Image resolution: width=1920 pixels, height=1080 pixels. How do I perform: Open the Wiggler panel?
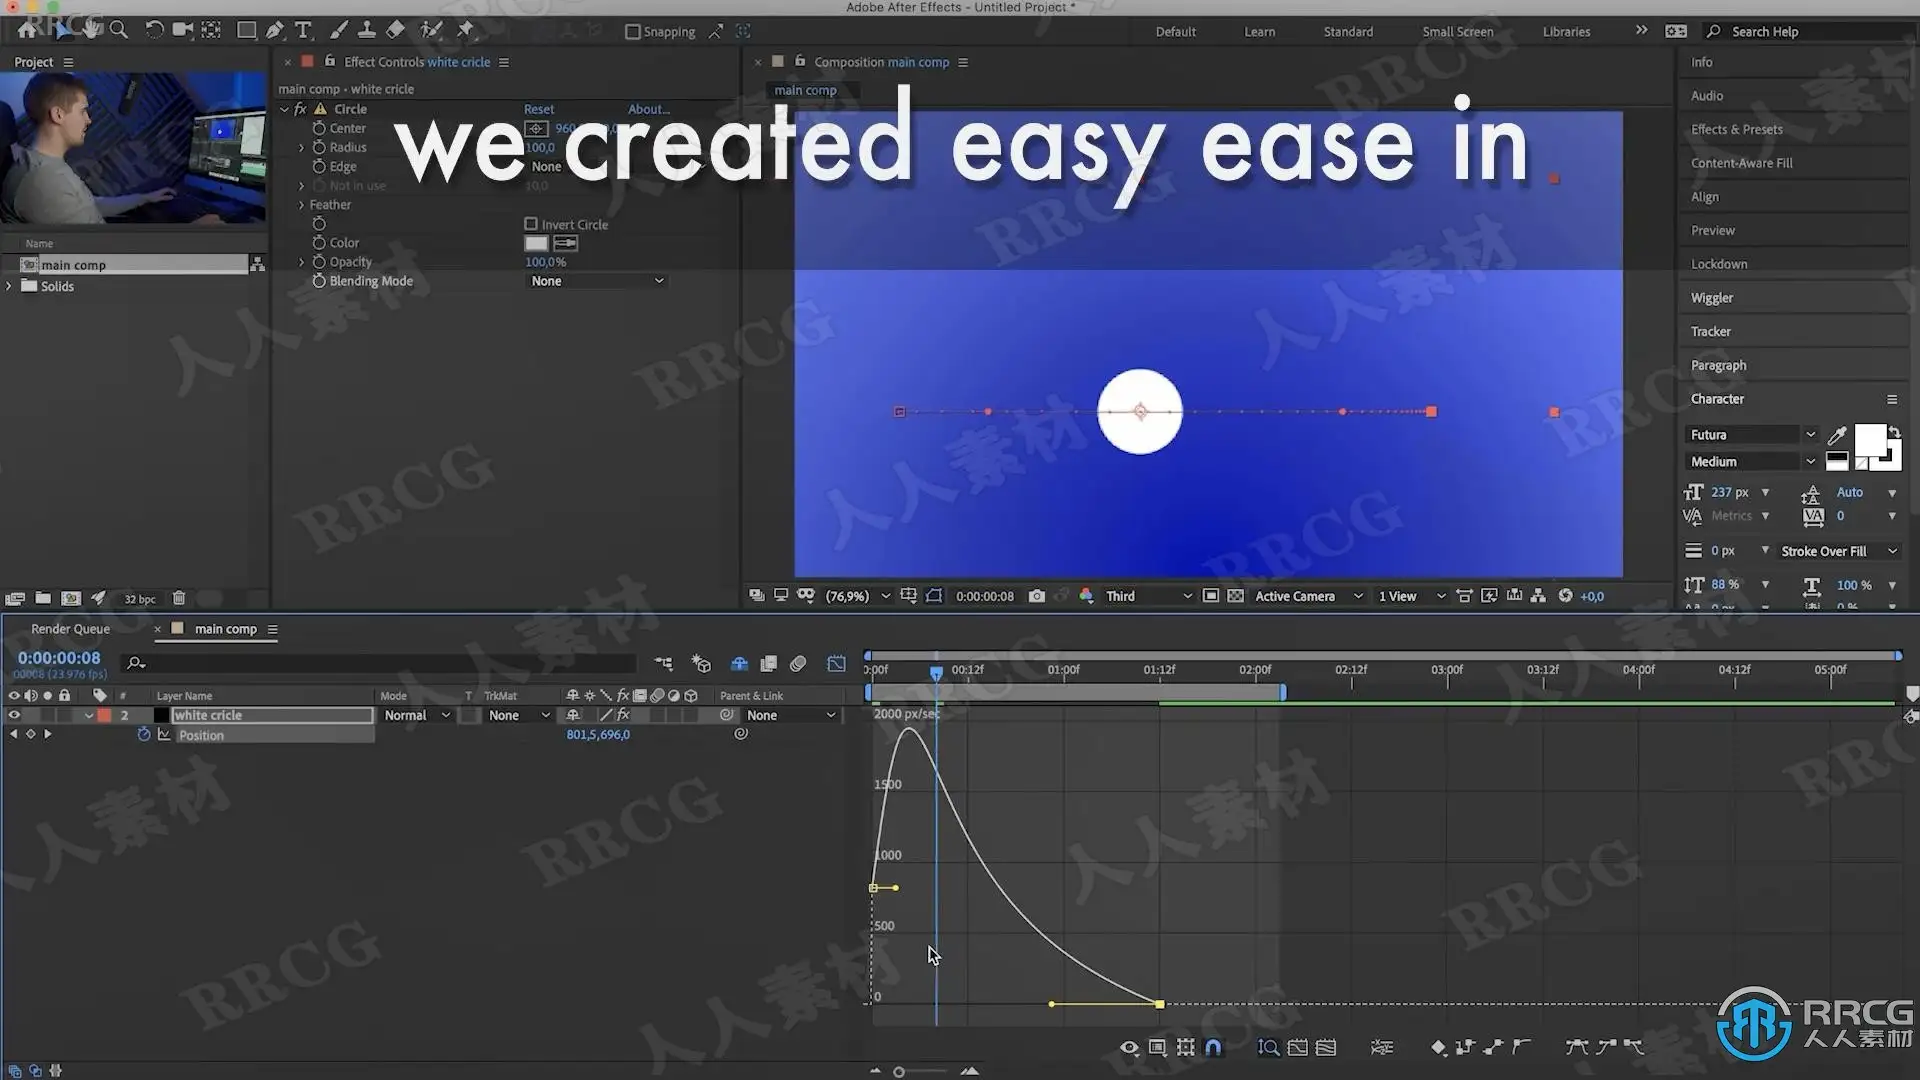tap(1711, 298)
